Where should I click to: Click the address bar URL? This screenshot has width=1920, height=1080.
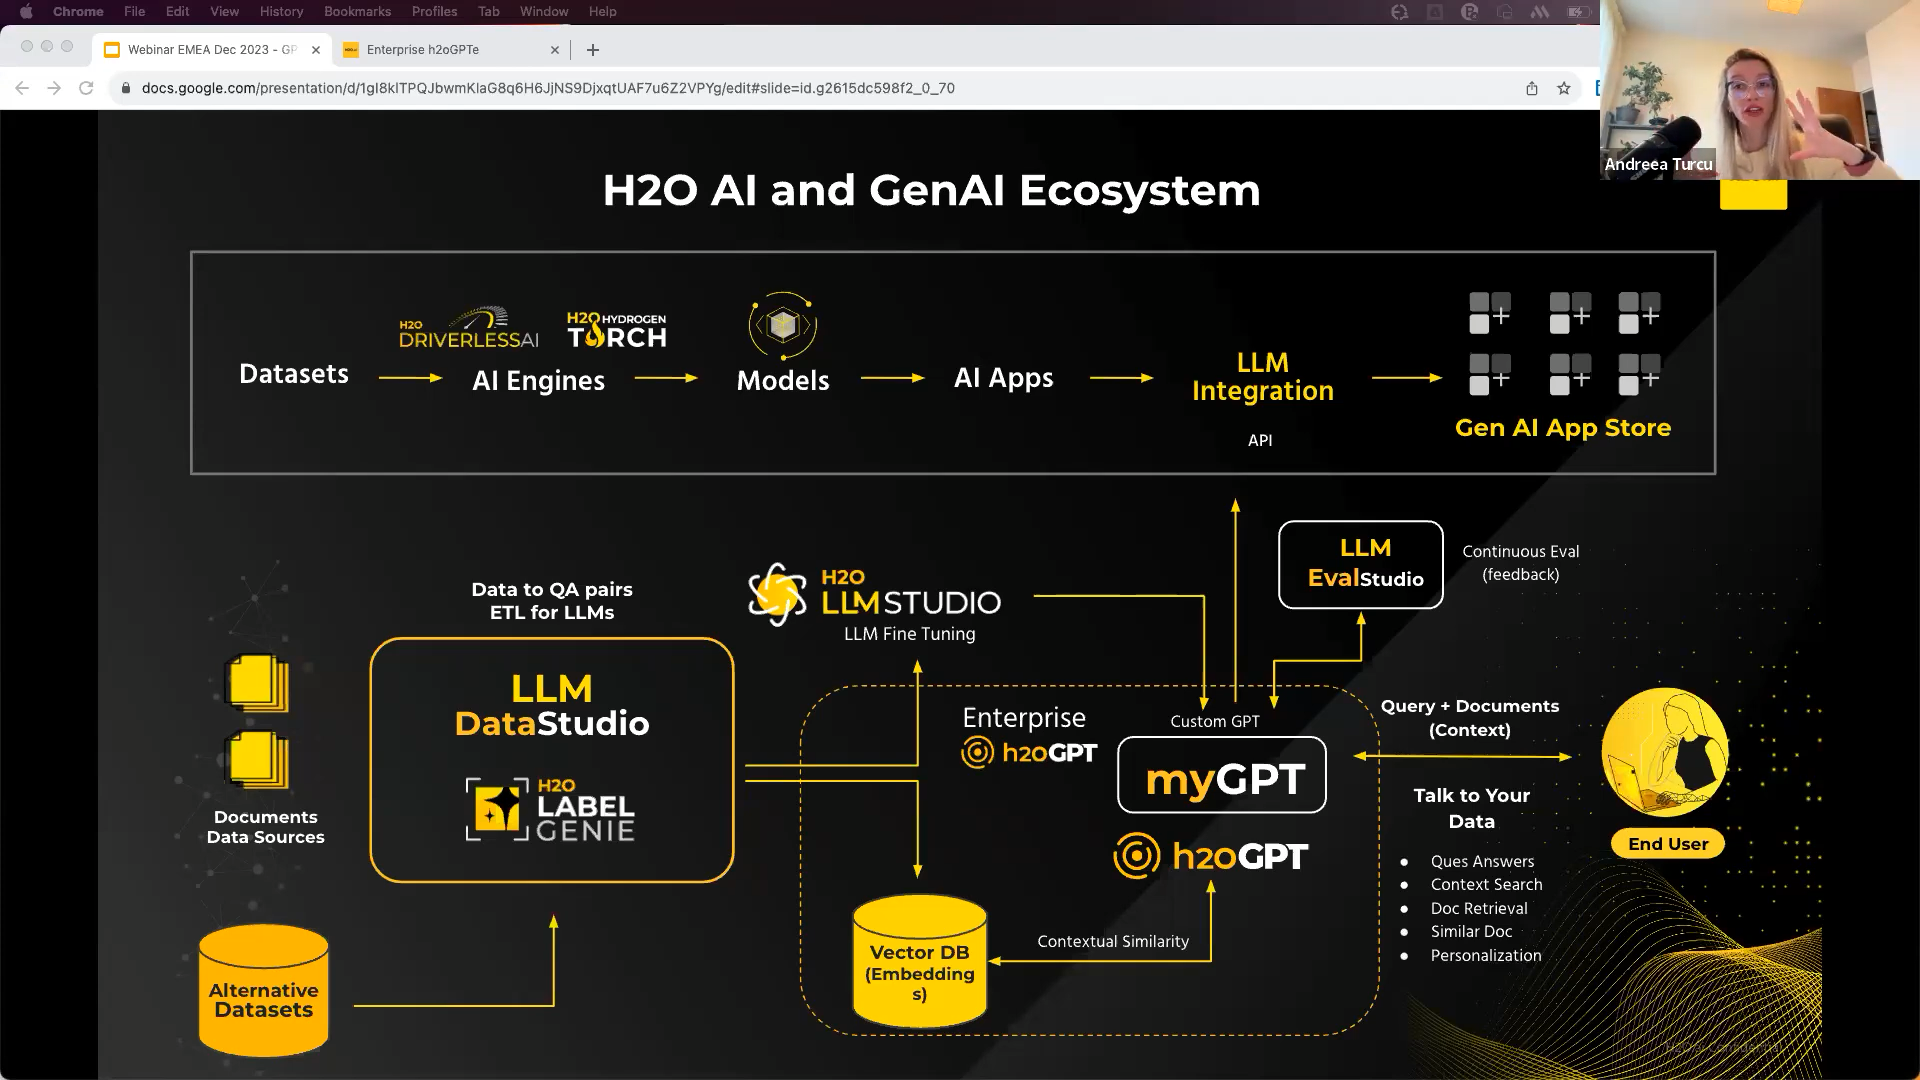548,88
